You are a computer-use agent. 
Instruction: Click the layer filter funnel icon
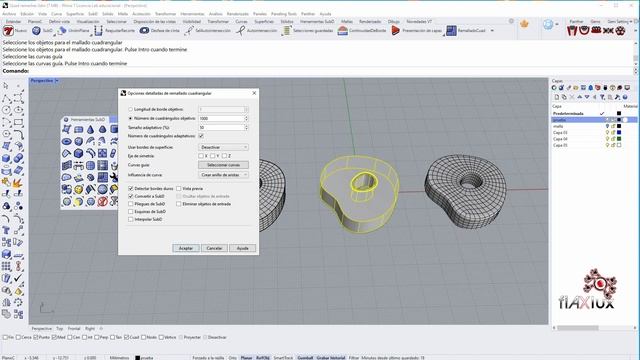[602, 97]
